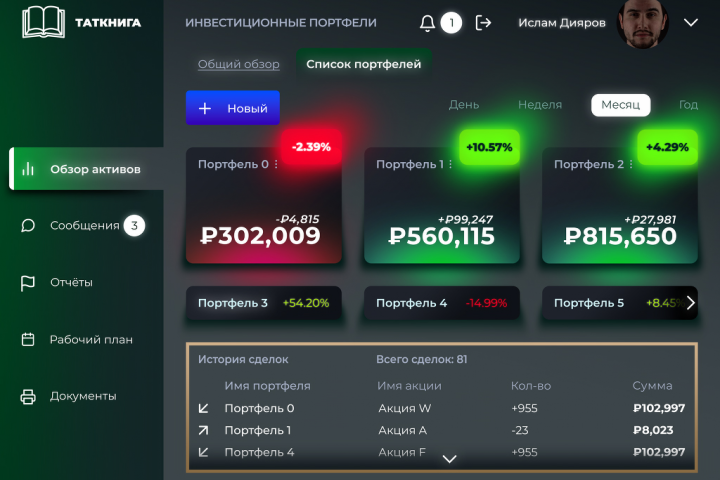Open Портфель 1 options dots menu

tap(450, 164)
